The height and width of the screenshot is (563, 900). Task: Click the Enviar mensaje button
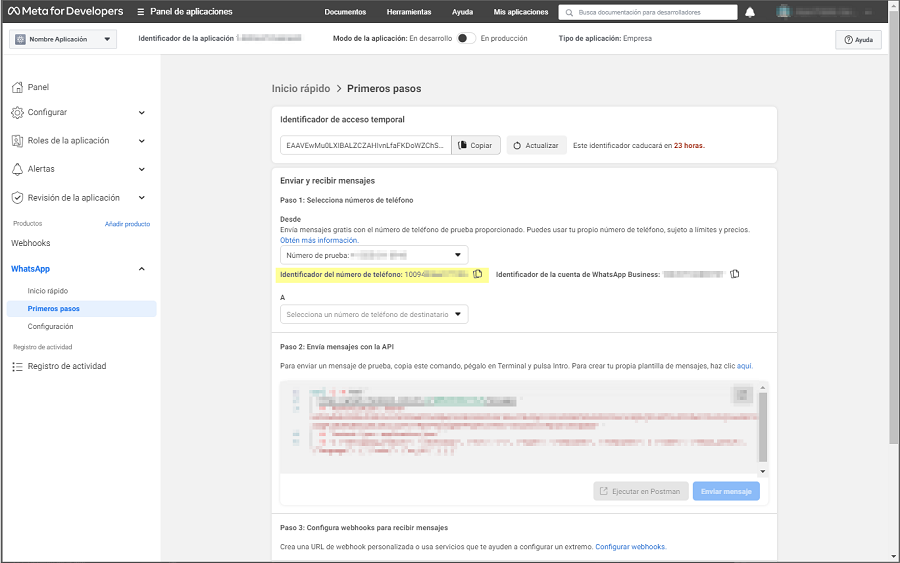pos(726,491)
